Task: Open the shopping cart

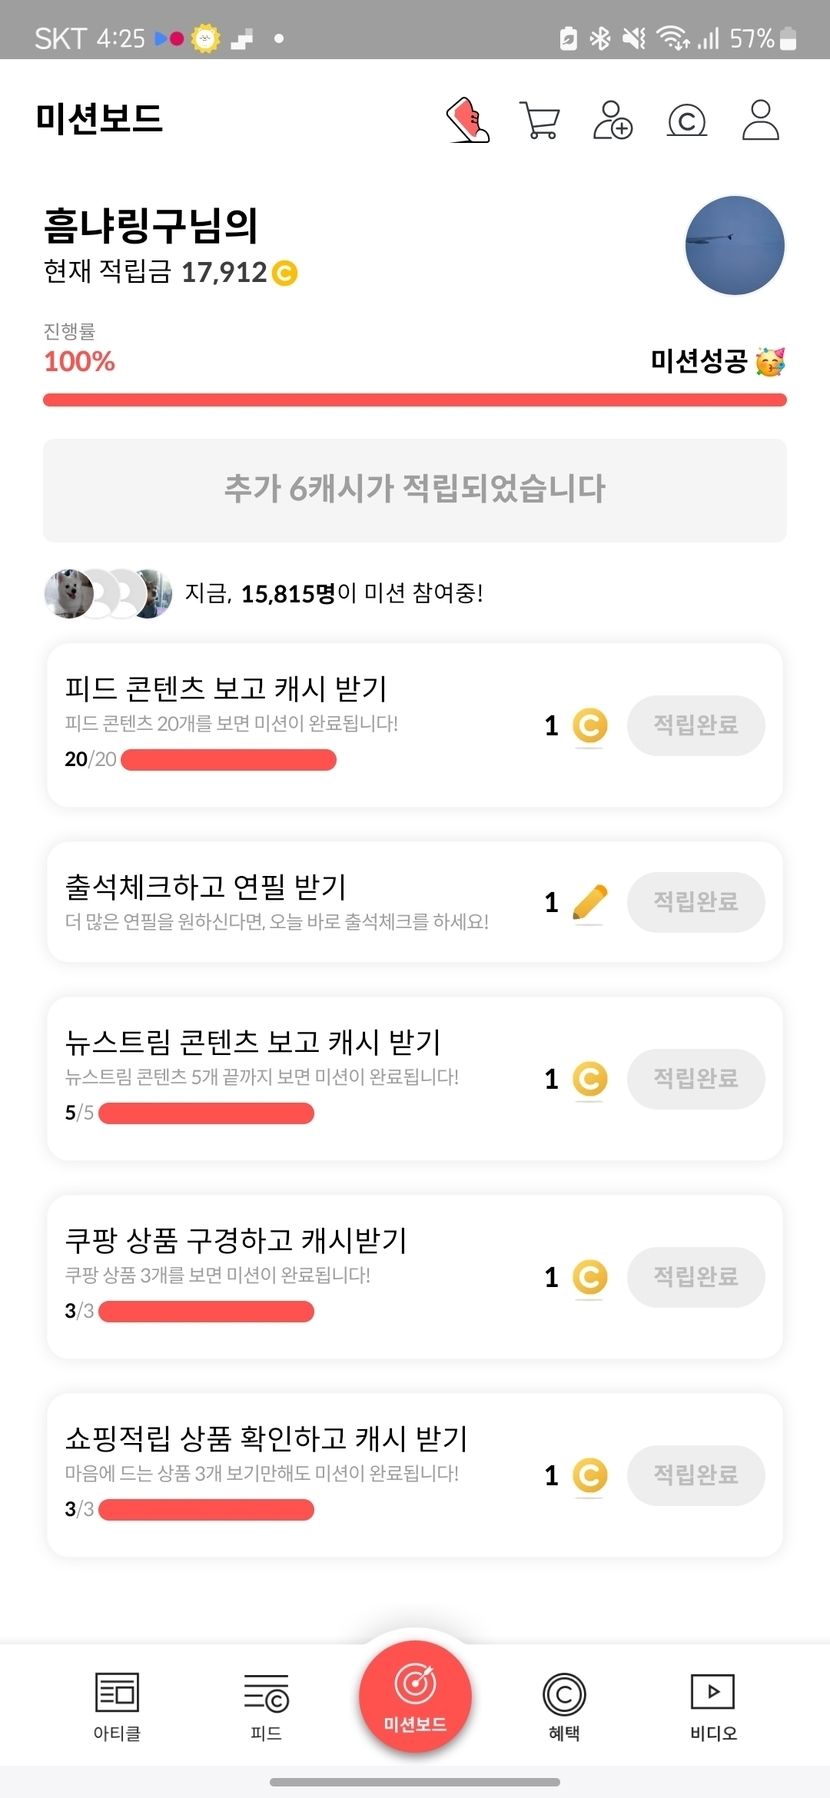Action: 540,120
